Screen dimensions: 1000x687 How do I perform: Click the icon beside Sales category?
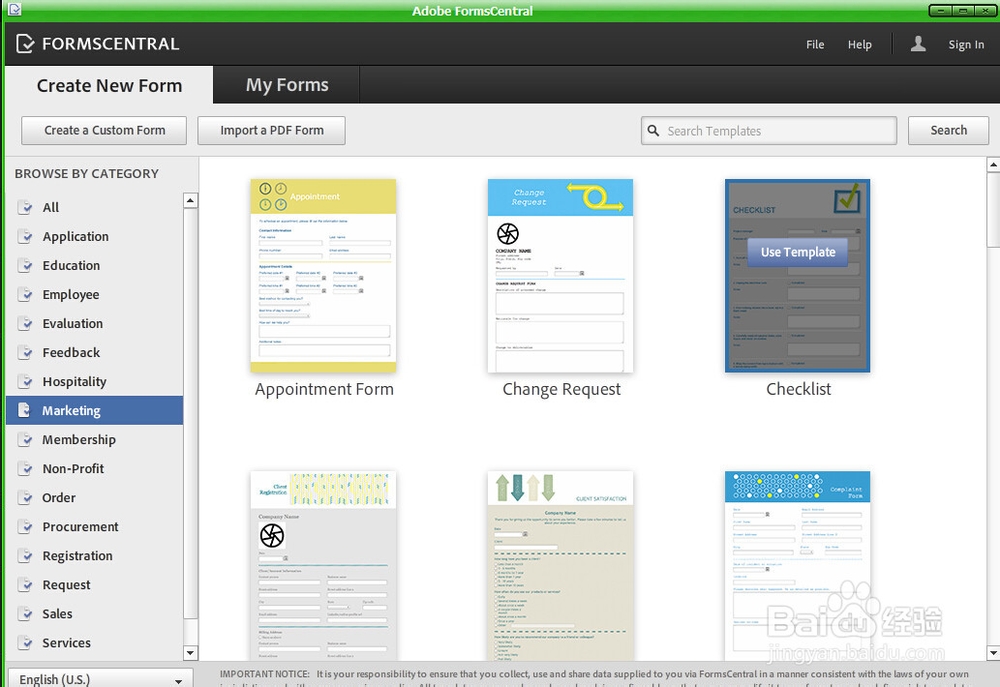[25, 614]
